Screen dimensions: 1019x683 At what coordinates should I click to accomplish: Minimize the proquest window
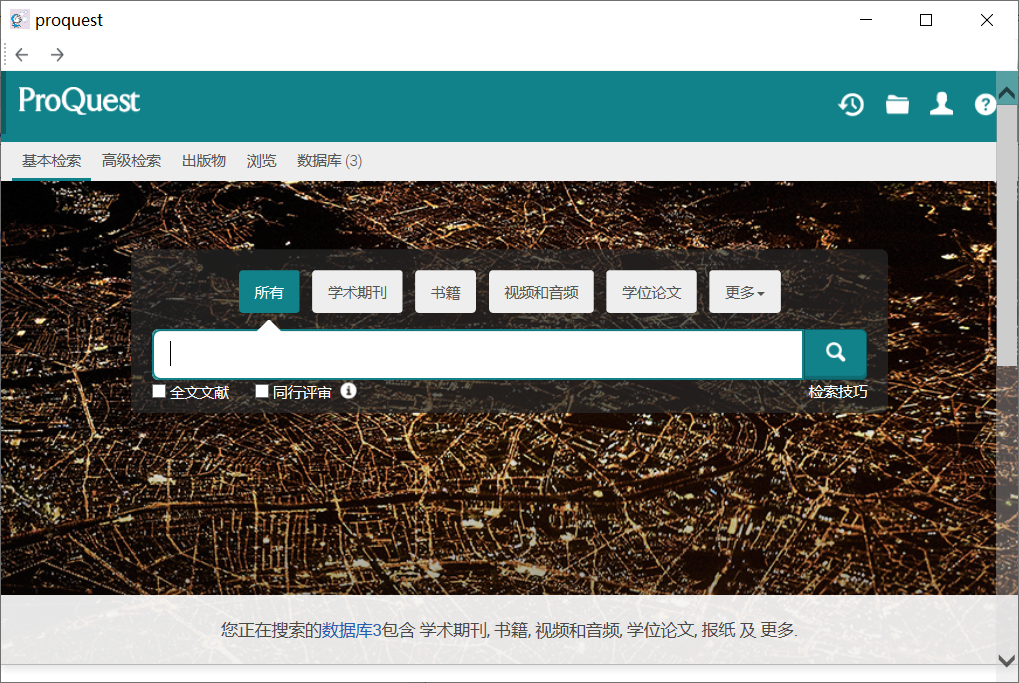click(866, 20)
